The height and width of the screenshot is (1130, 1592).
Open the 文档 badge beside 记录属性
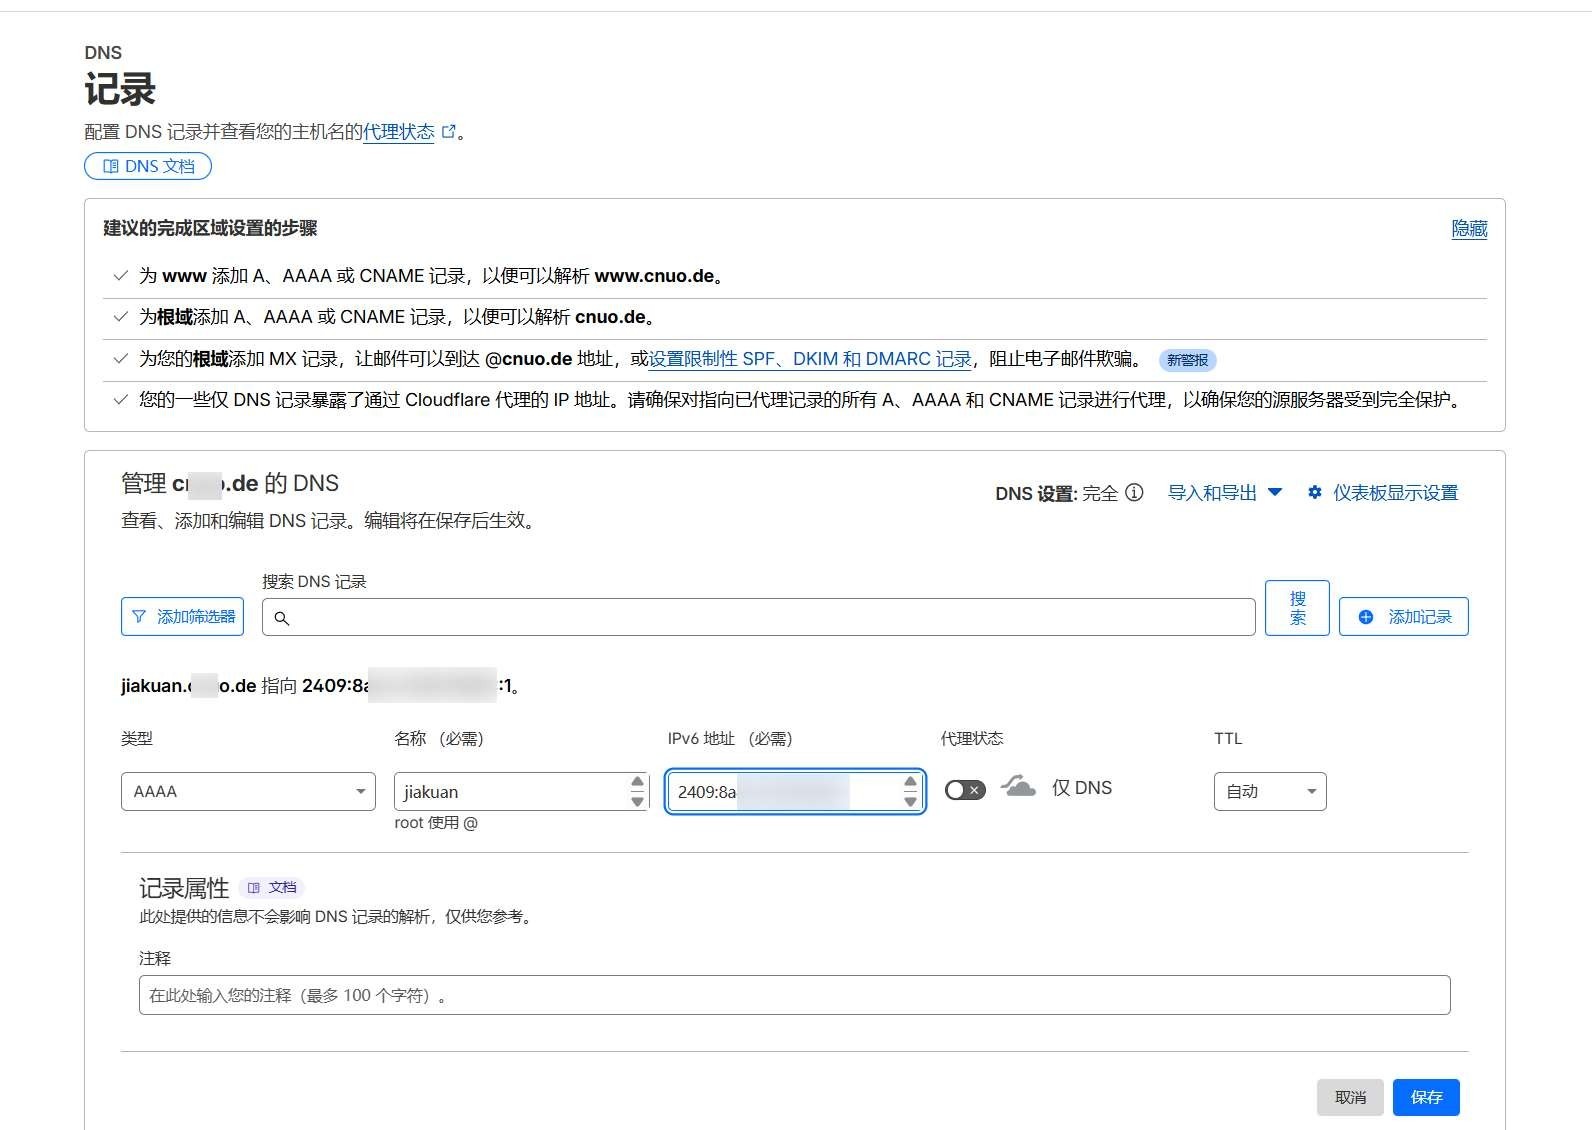272,887
